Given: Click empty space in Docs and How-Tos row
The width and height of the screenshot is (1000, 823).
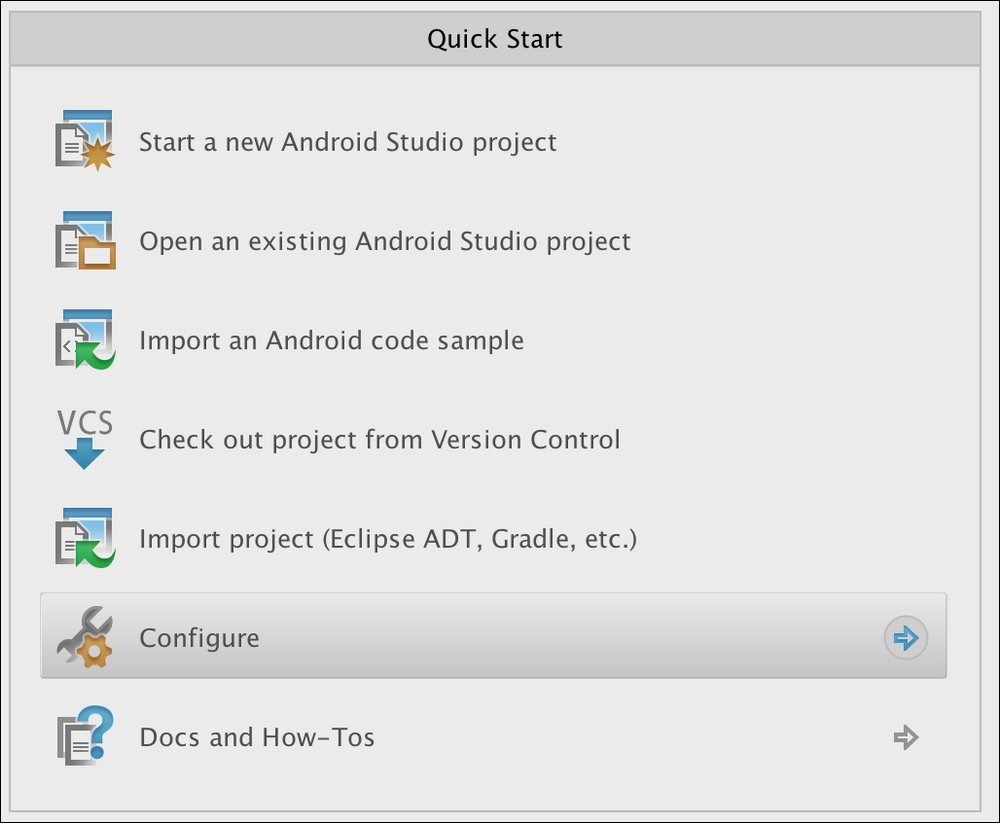Looking at the screenshot, I should pyautogui.click(x=631, y=737).
